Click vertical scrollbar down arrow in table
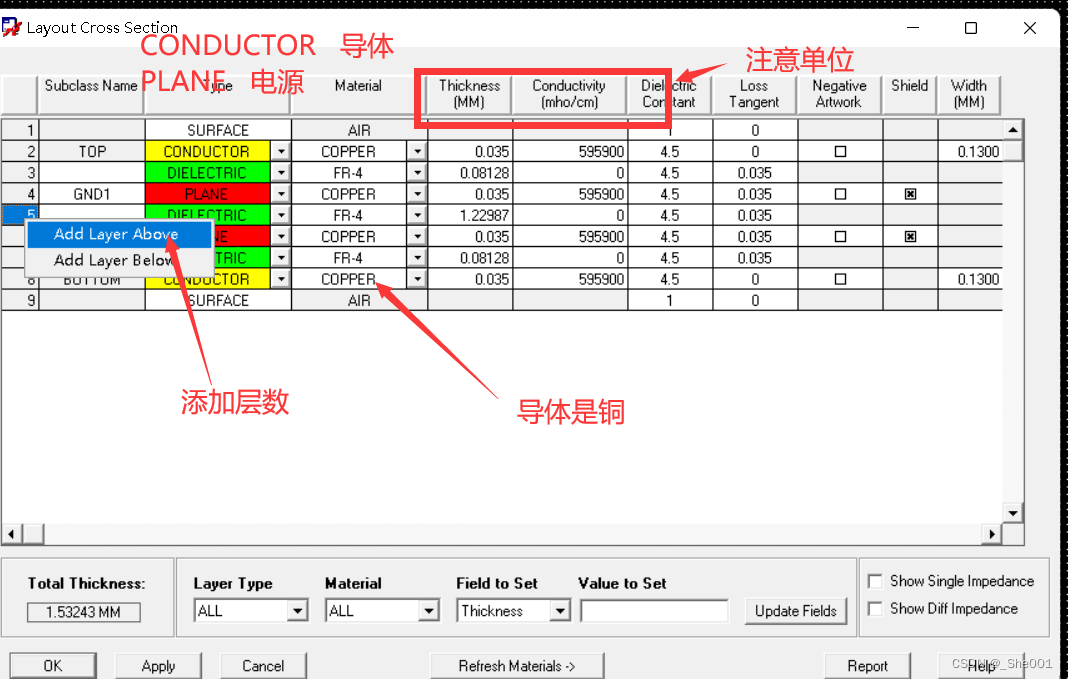Viewport: 1068px width, 679px height. point(1013,513)
